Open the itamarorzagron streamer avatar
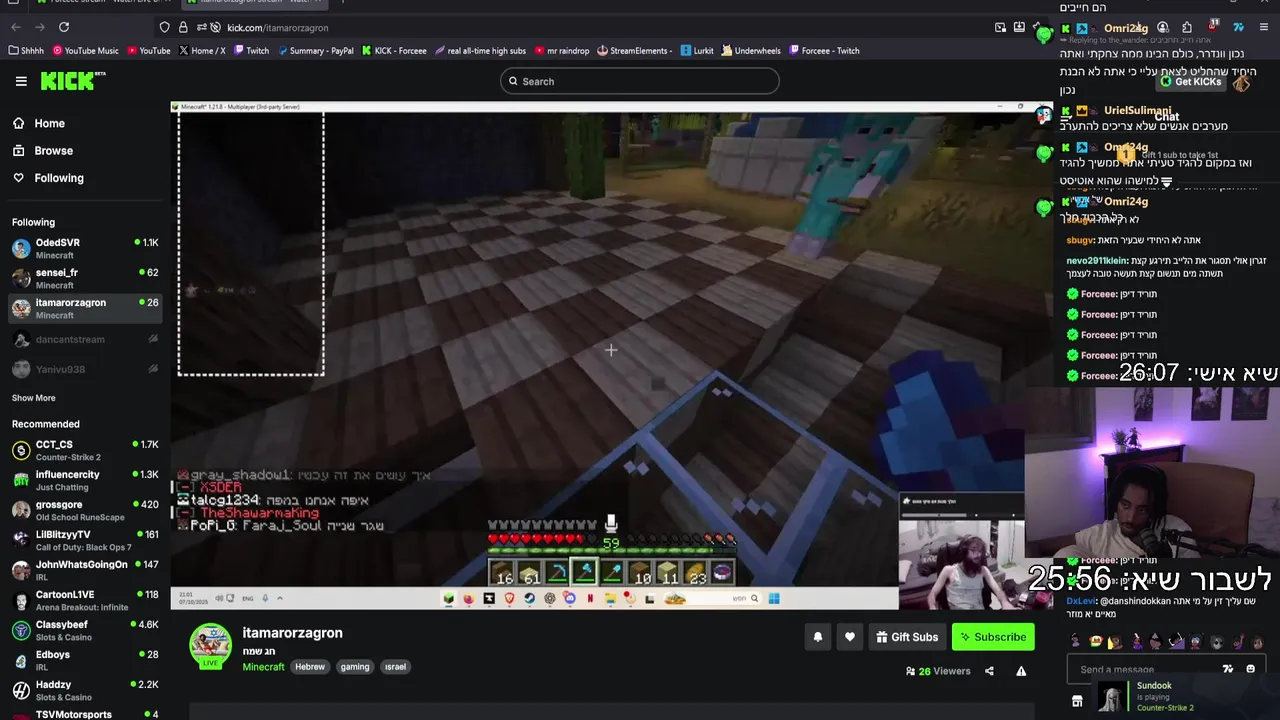 [211, 645]
